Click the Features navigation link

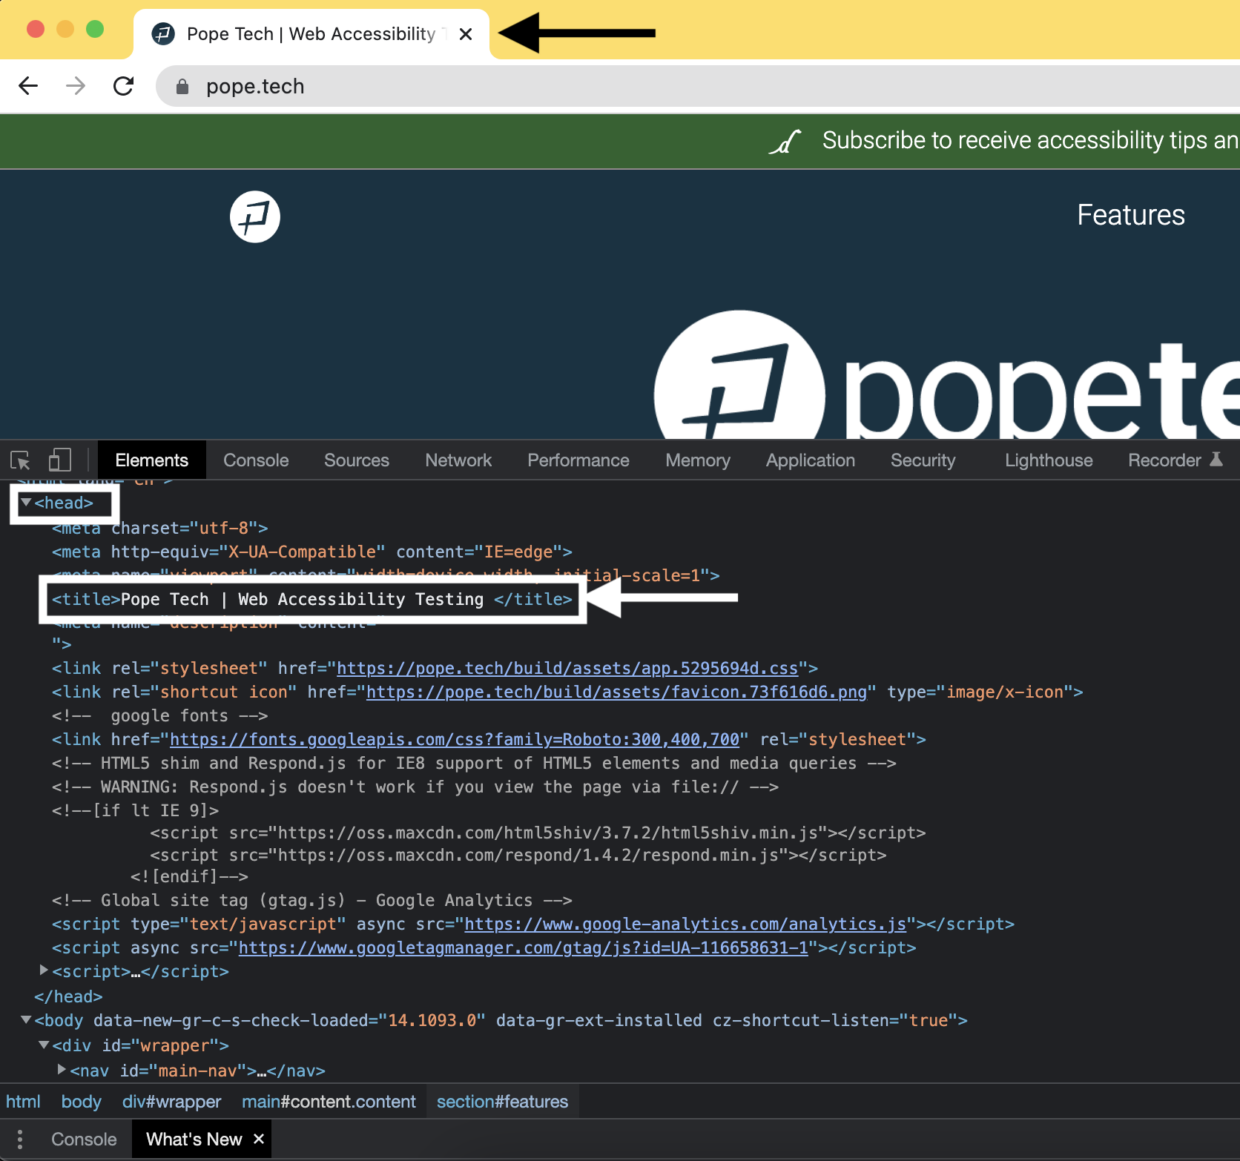[1130, 215]
